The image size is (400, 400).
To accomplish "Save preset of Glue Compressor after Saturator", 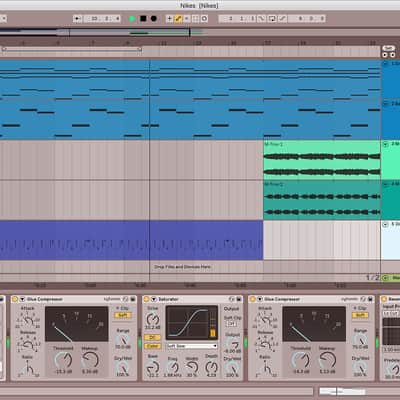I will 370,299.
